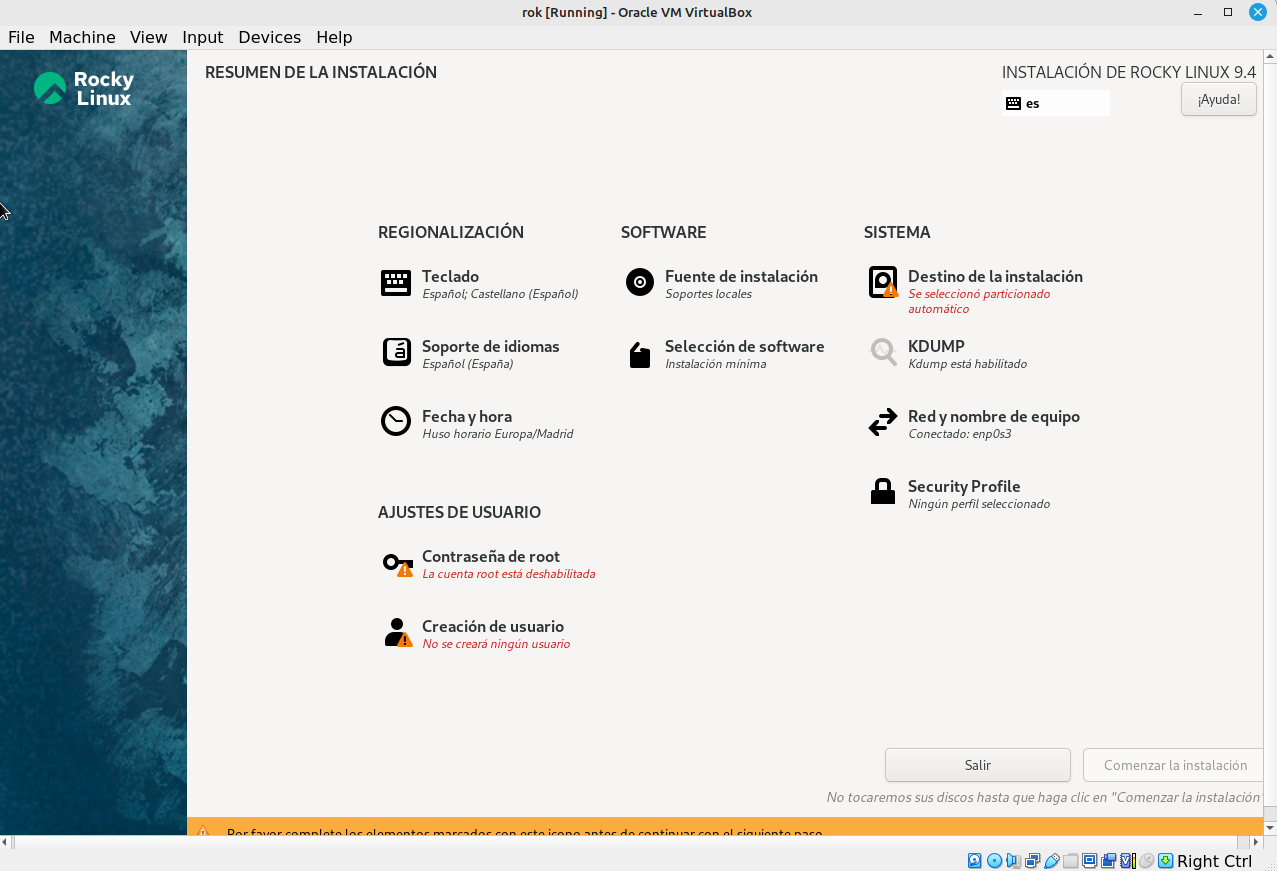Click the 'SISTEMA' section heading

(897, 232)
